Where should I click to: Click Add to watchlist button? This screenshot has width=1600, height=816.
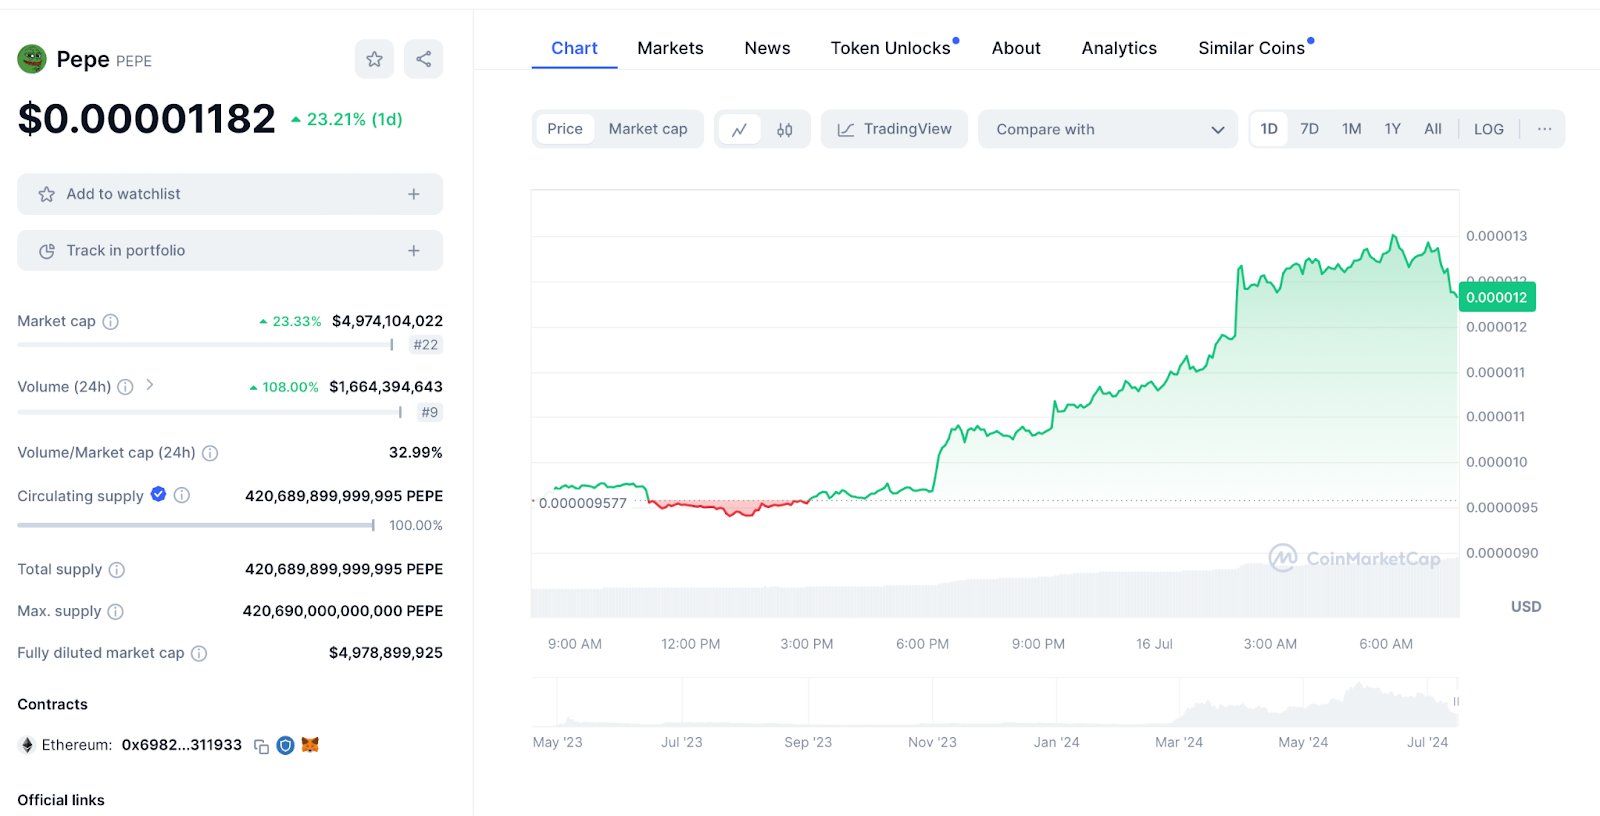[230, 194]
